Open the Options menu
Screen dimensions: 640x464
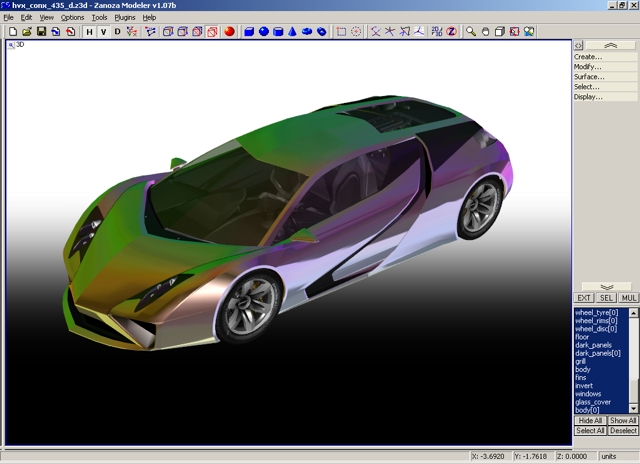coord(73,18)
